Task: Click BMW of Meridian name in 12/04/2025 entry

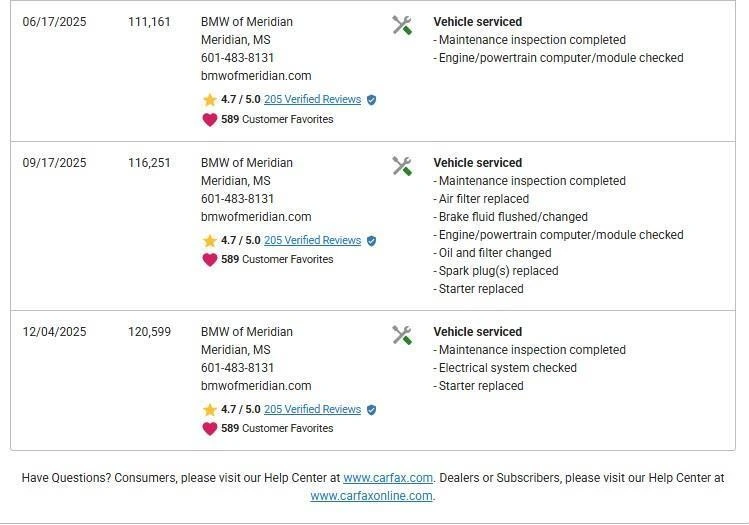Action: [247, 332]
